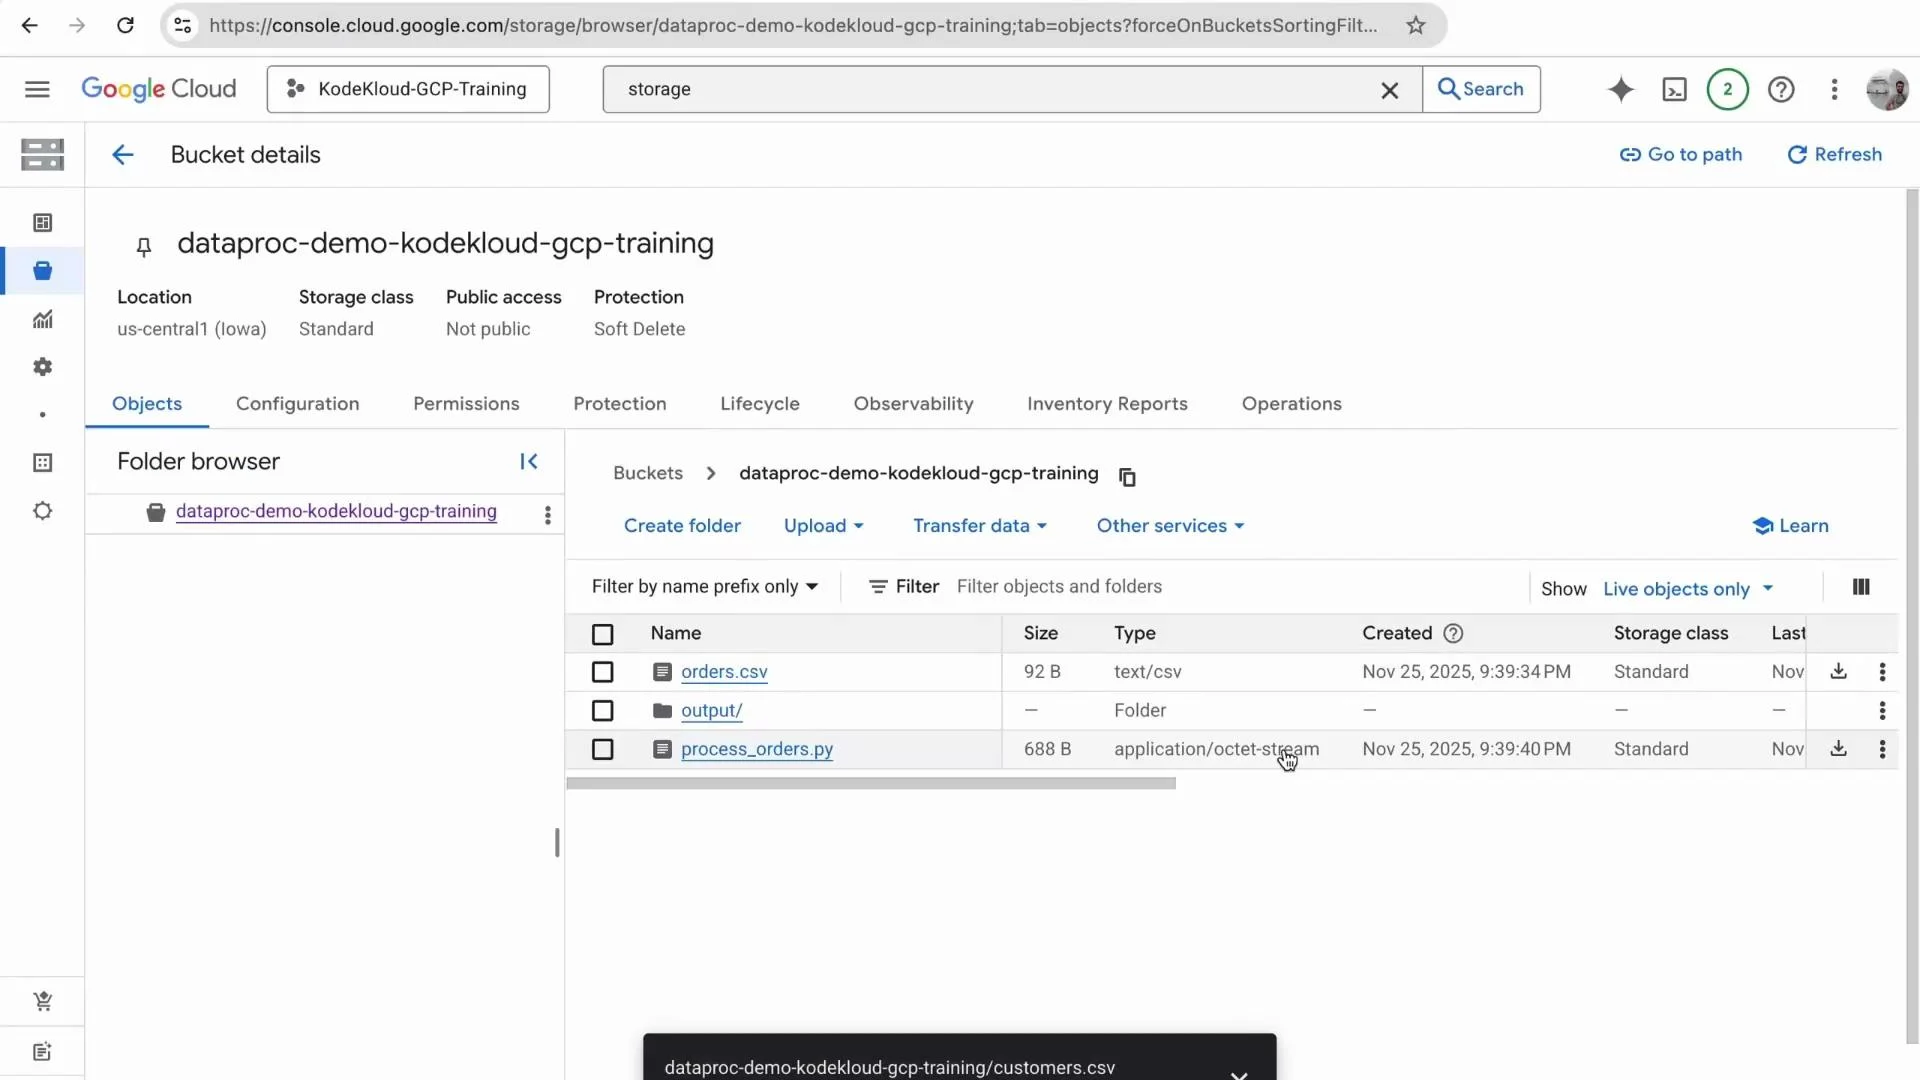1920x1080 pixels.
Task: Click the horizontal table scrollbar
Action: tap(871, 784)
